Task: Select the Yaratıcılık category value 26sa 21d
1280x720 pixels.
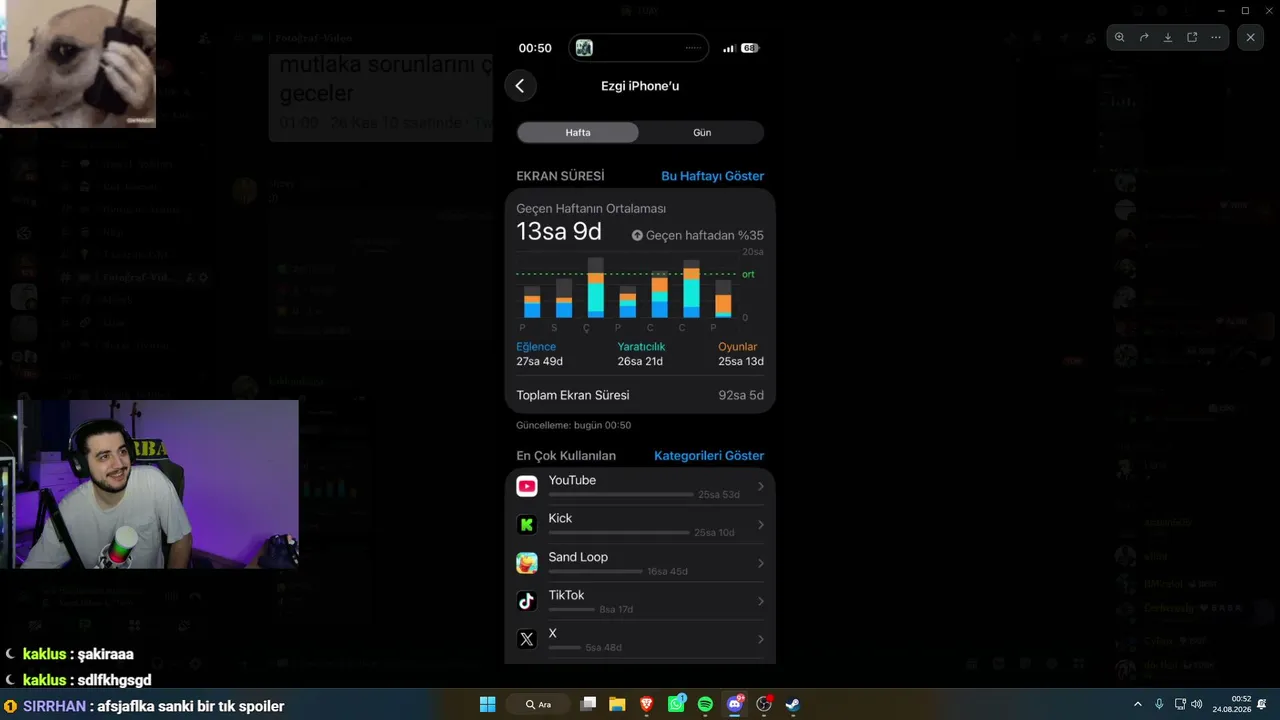Action: 640,362
